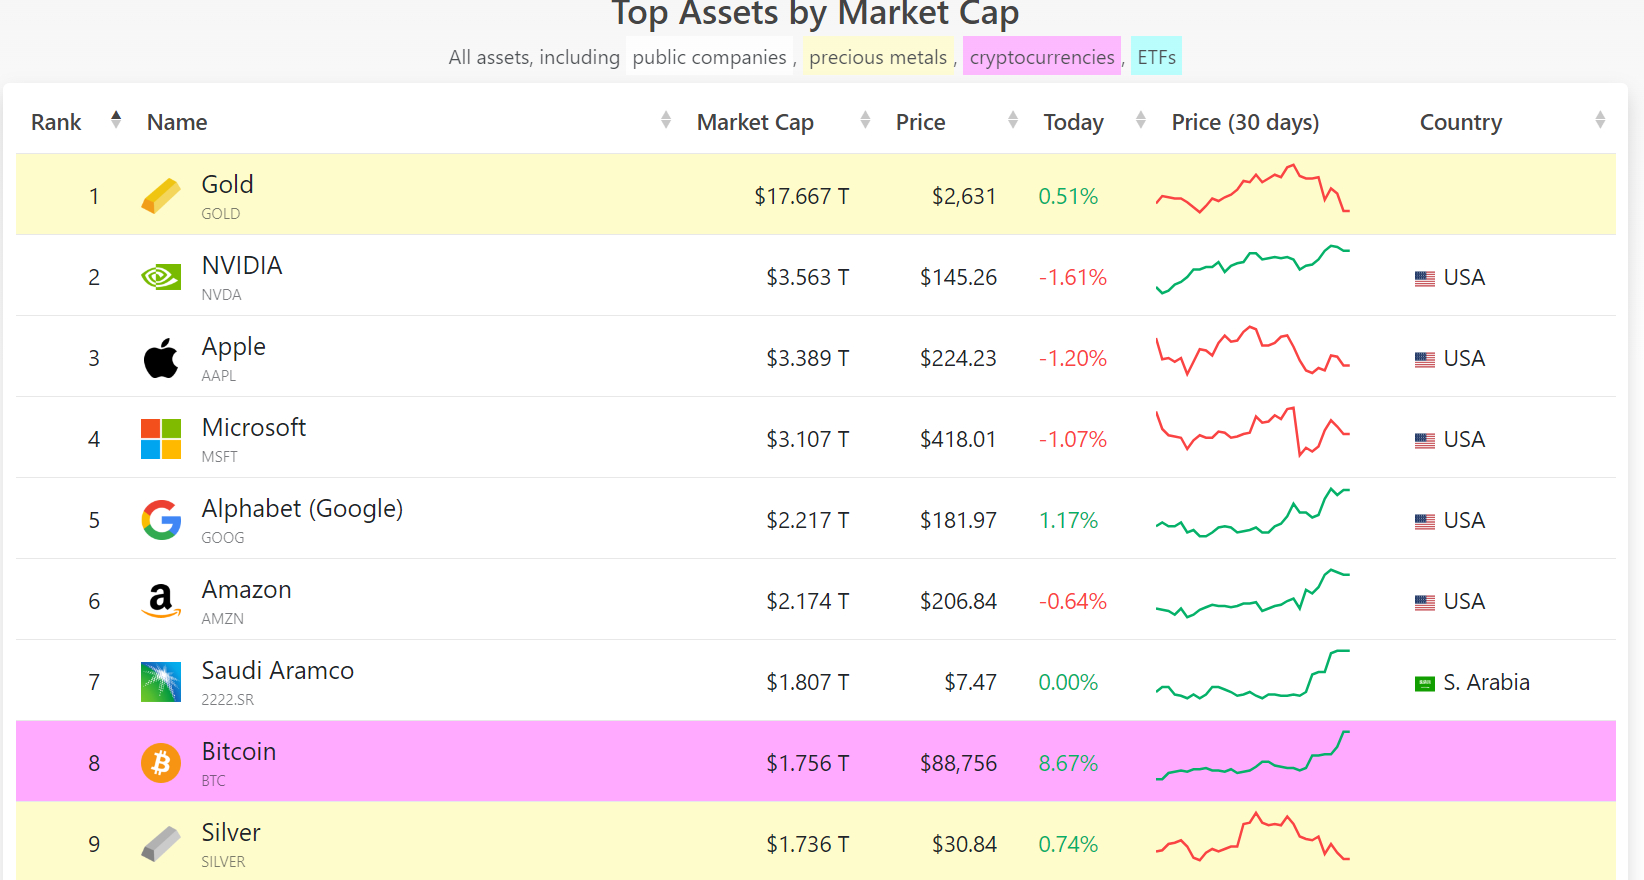1644x880 pixels.
Task: Sort by Market Cap using sort arrows
Action: coord(865,120)
